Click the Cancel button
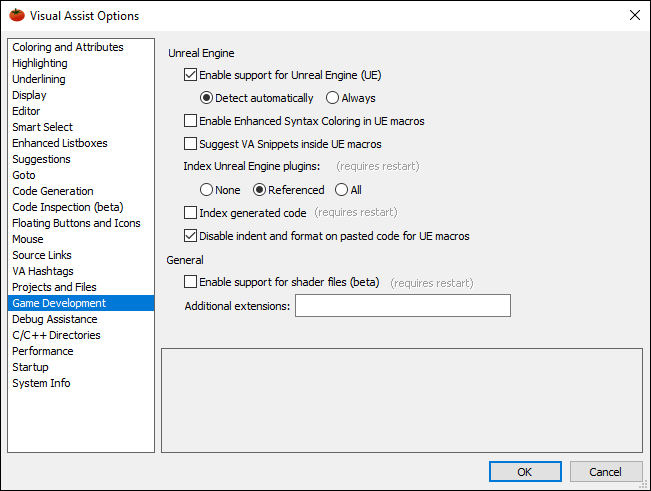 605,472
